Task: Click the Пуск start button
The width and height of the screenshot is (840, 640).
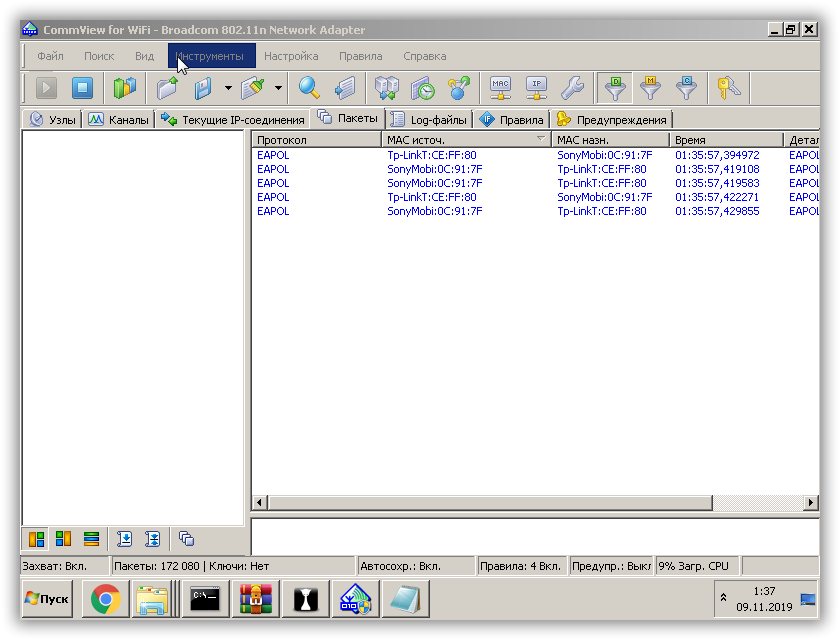Action: click(x=48, y=599)
